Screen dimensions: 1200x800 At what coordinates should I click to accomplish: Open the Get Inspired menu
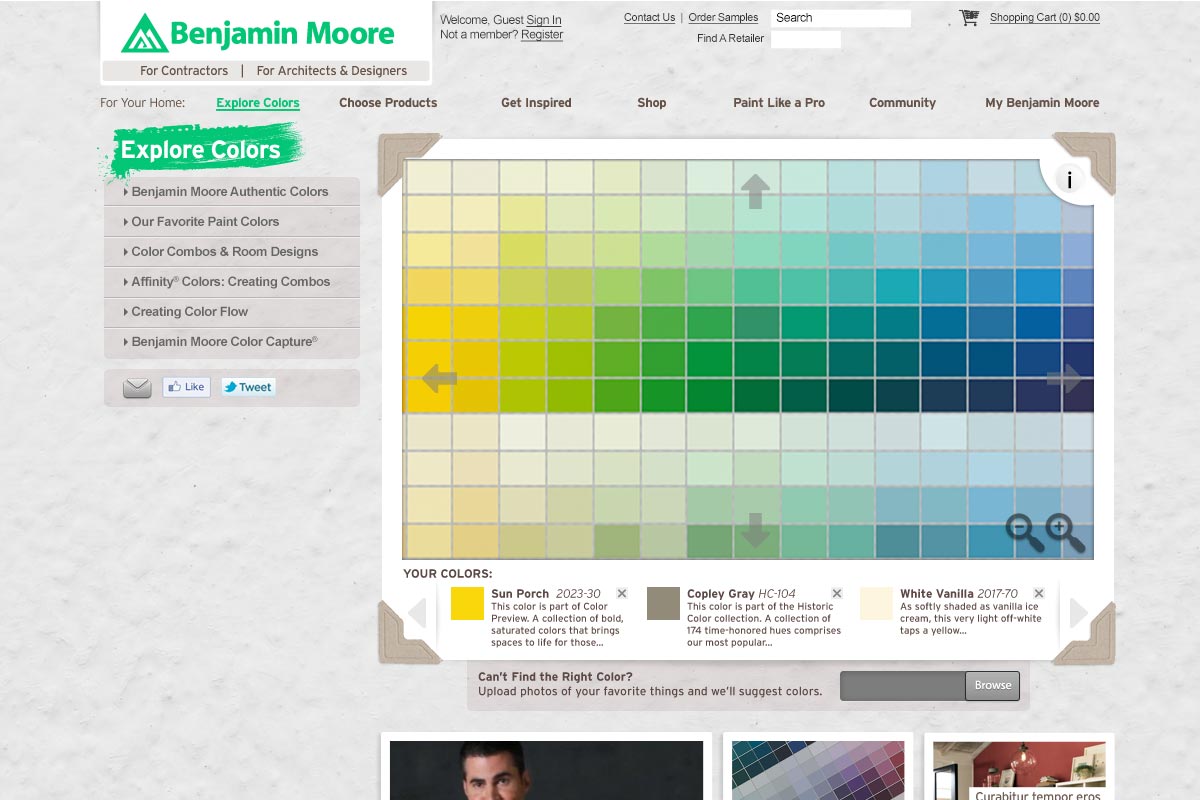(536, 103)
